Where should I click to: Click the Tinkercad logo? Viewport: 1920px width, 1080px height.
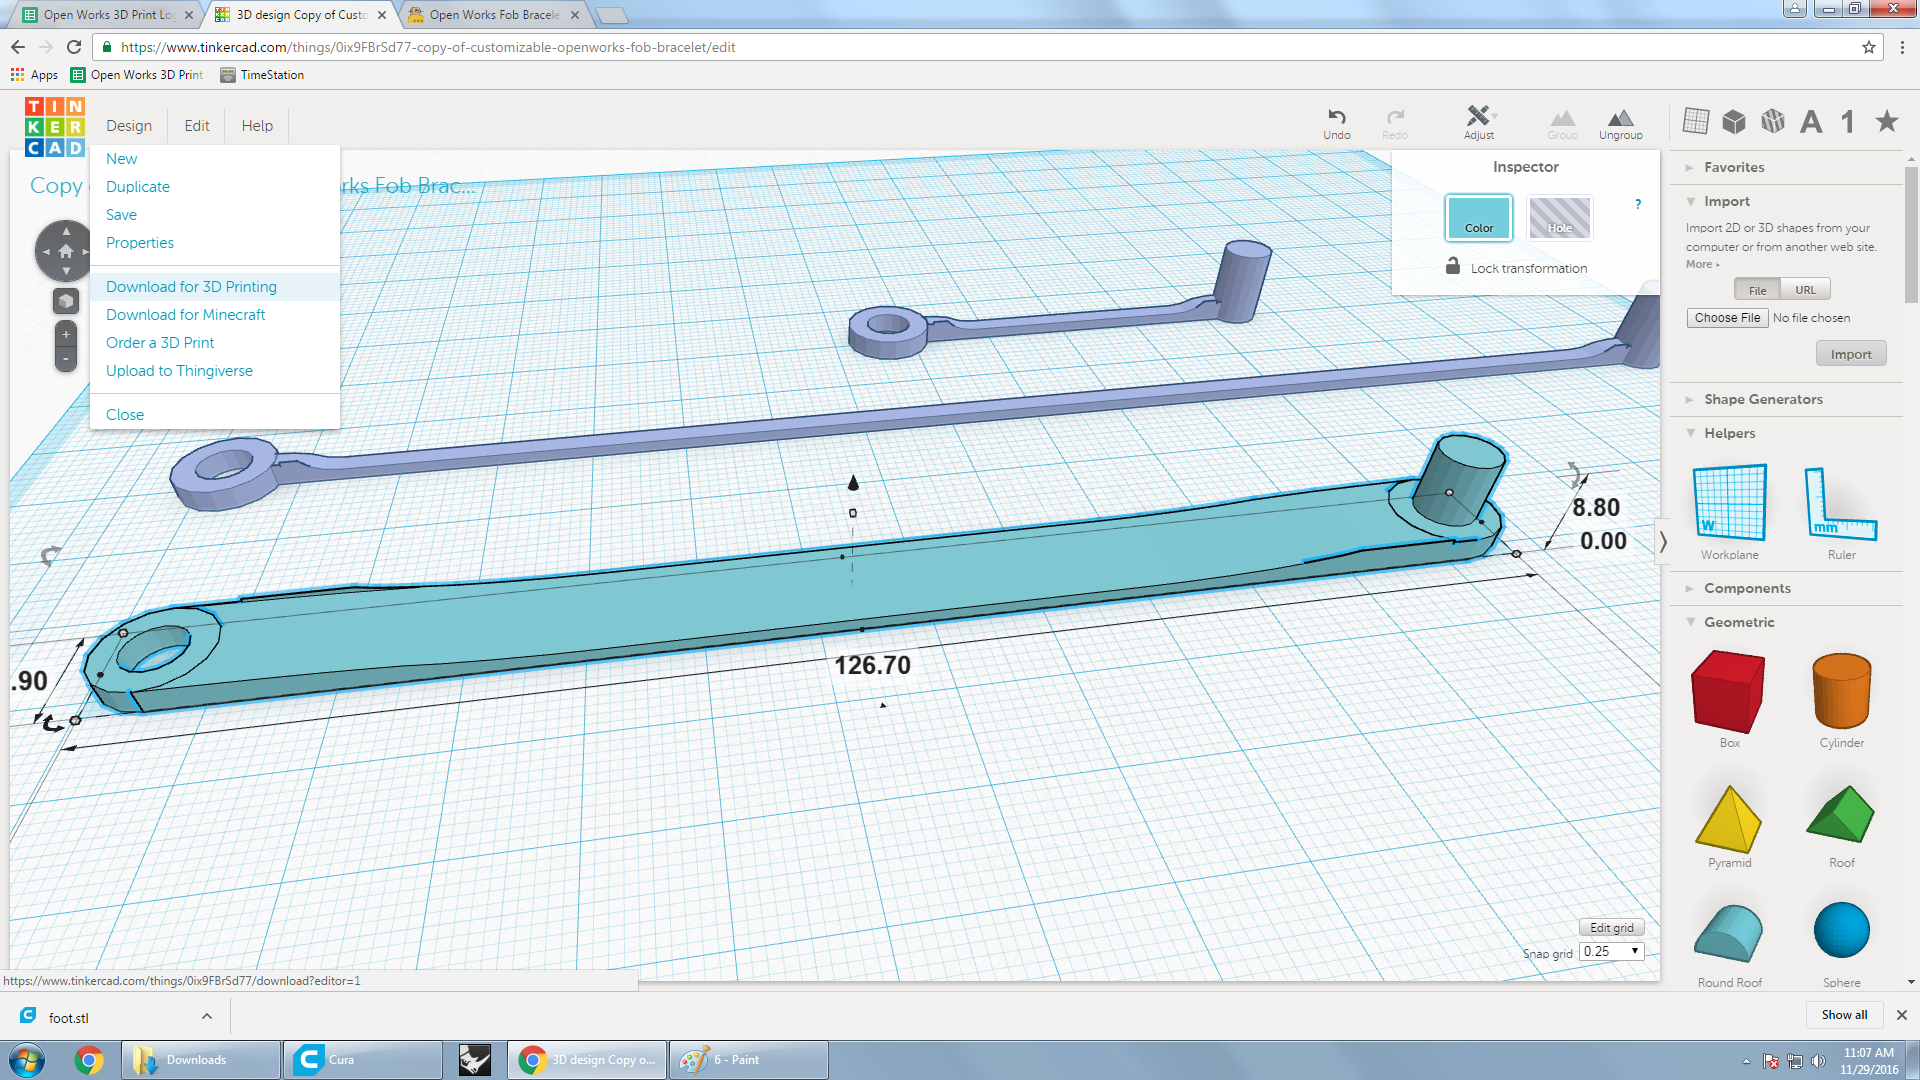pos(55,127)
